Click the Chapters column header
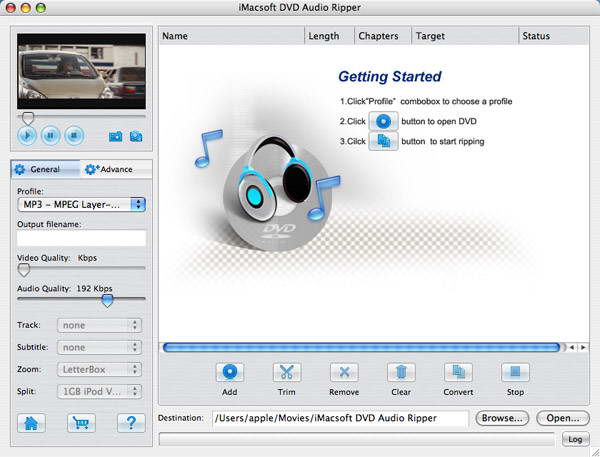 click(x=383, y=36)
